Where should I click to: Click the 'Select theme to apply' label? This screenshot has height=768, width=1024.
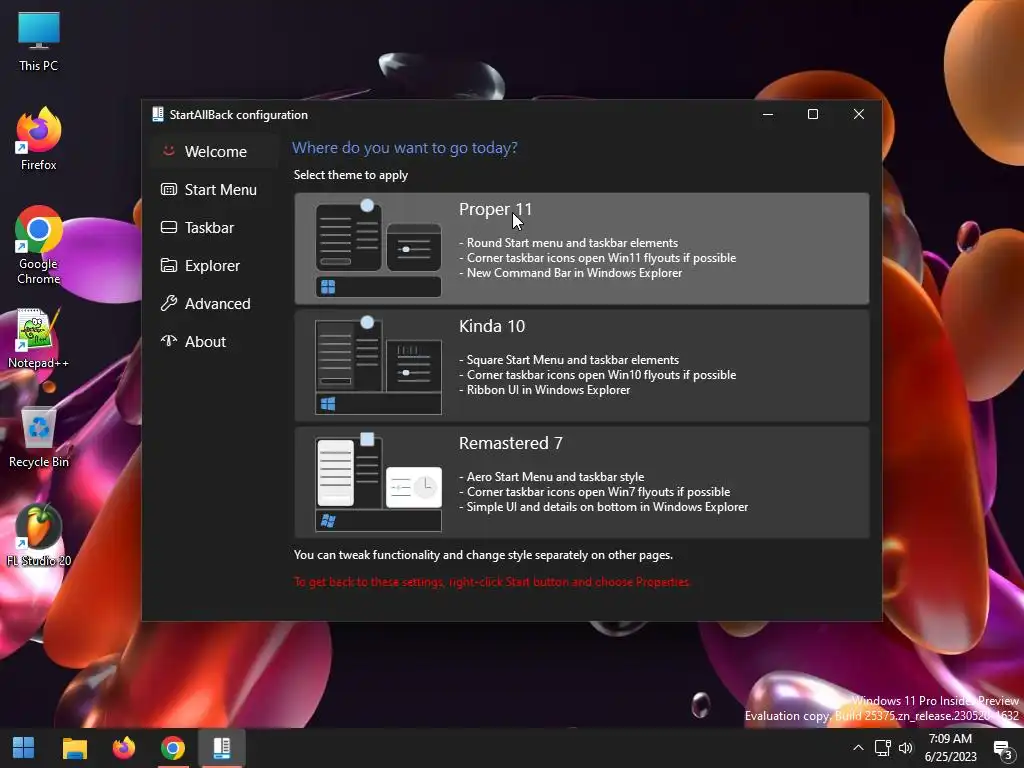click(x=351, y=175)
